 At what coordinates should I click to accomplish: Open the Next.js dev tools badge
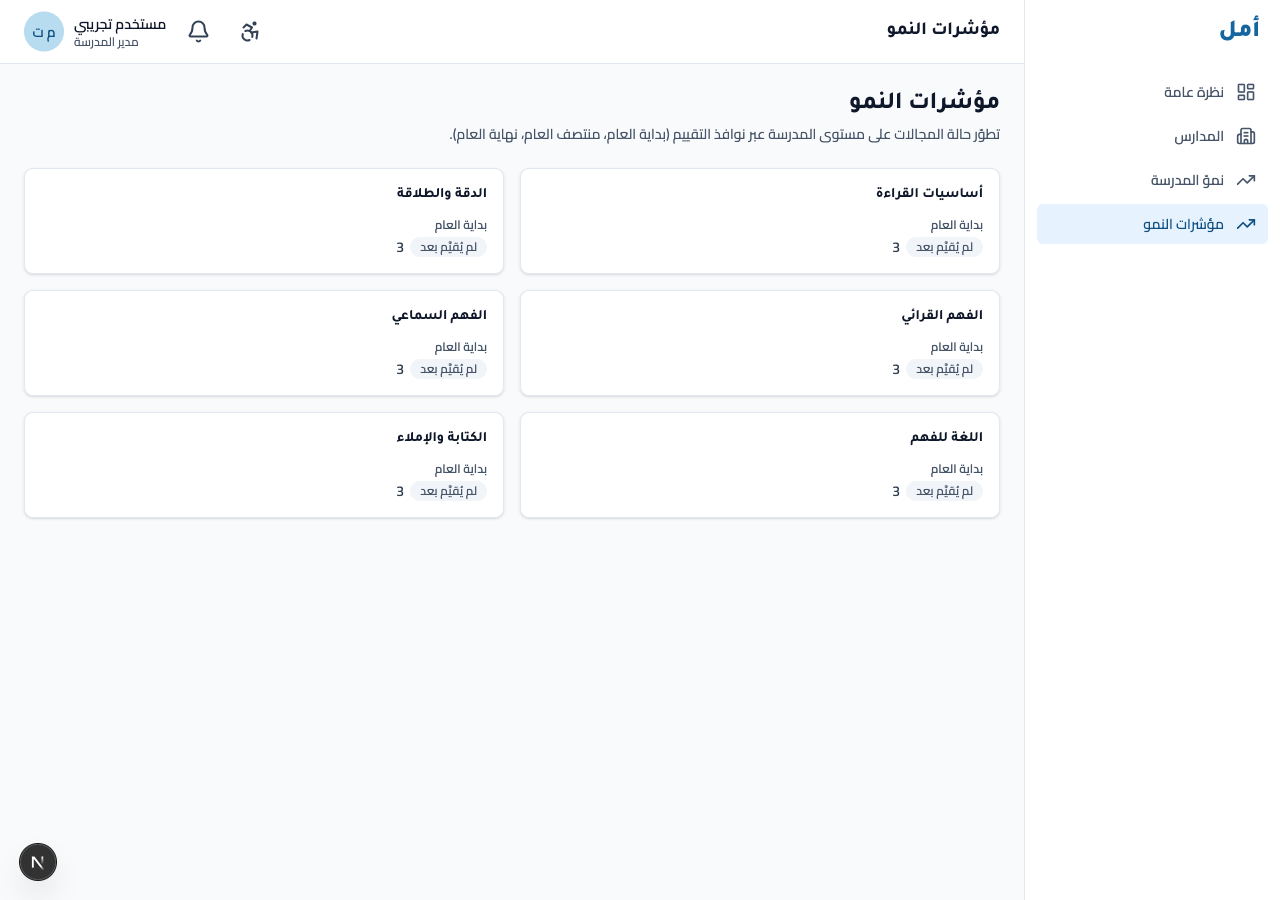(x=38, y=862)
